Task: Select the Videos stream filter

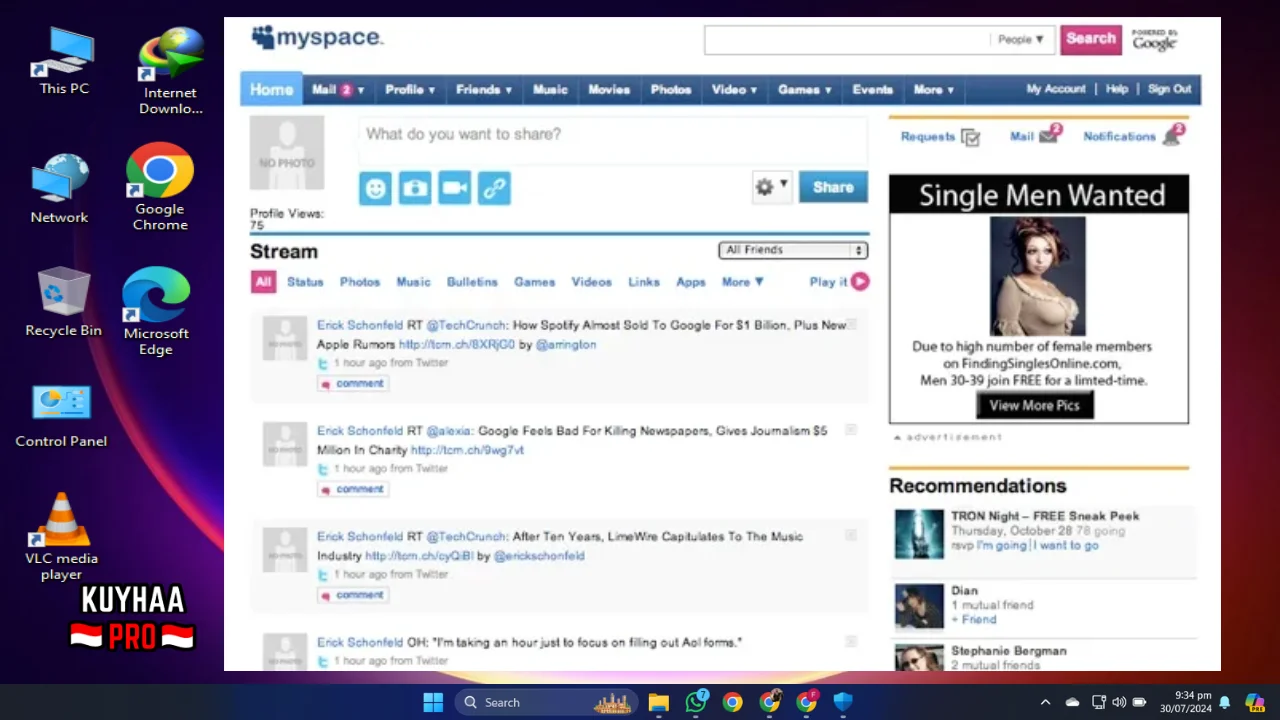Action: coord(591,282)
